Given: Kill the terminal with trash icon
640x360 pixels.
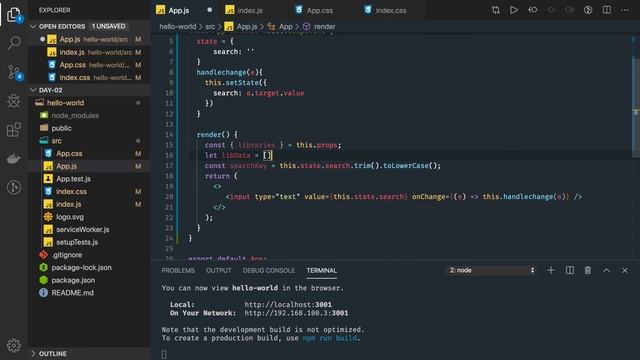Looking at the screenshot, I should [588, 270].
